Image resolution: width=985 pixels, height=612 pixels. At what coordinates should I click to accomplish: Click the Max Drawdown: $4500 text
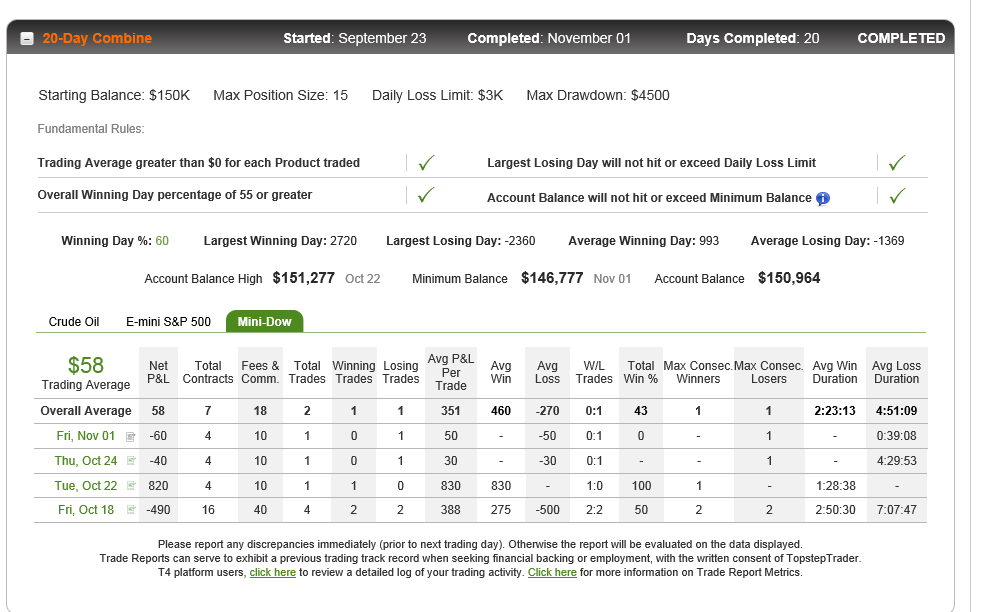tap(598, 96)
